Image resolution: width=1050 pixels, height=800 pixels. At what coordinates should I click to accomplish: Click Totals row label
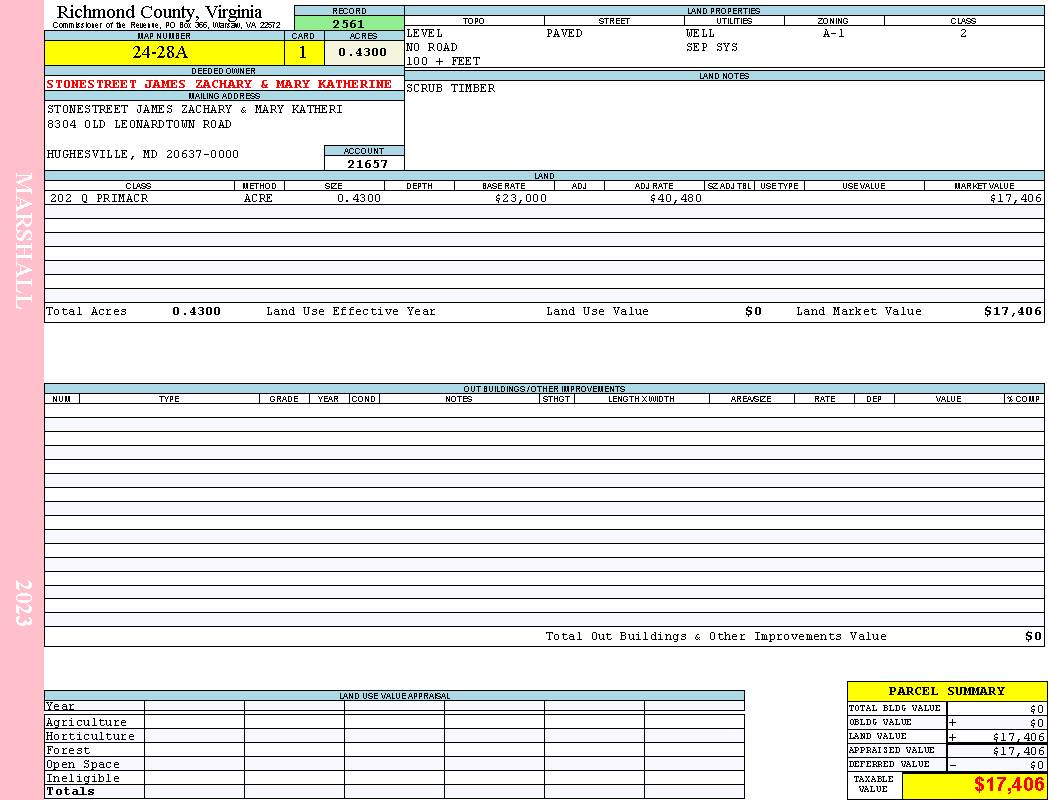click(70, 791)
